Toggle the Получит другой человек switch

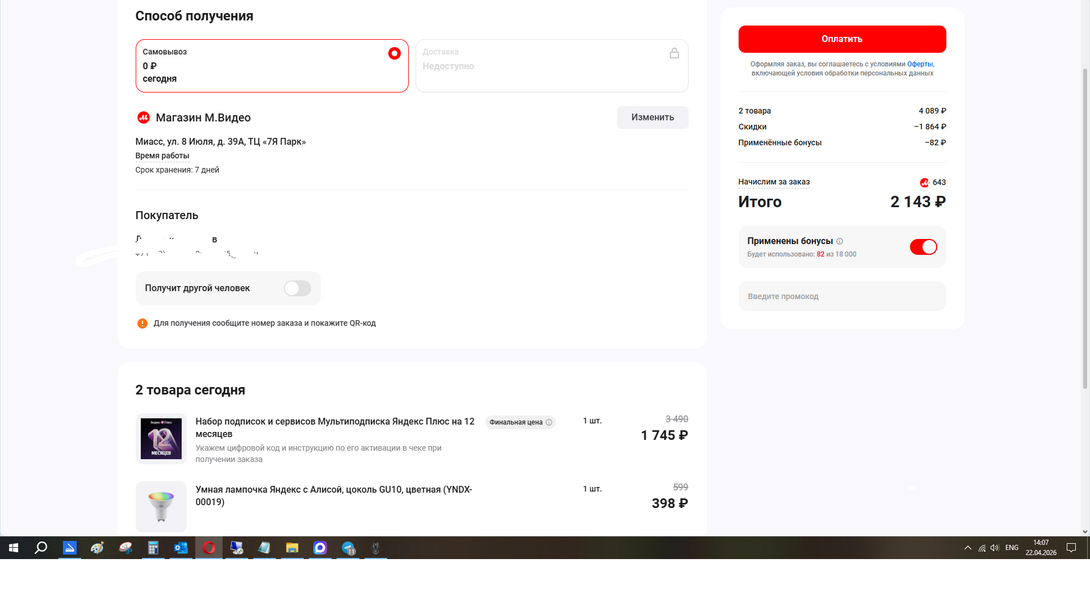click(x=297, y=288)
